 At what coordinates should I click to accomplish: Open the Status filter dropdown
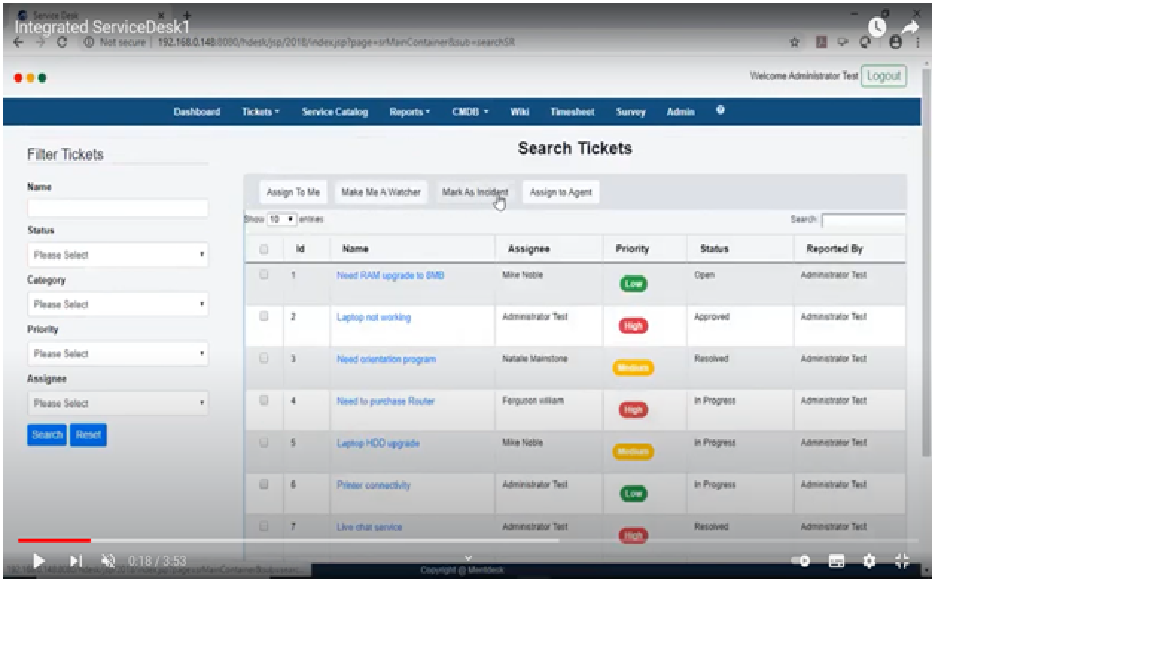[x=118, y=255]
